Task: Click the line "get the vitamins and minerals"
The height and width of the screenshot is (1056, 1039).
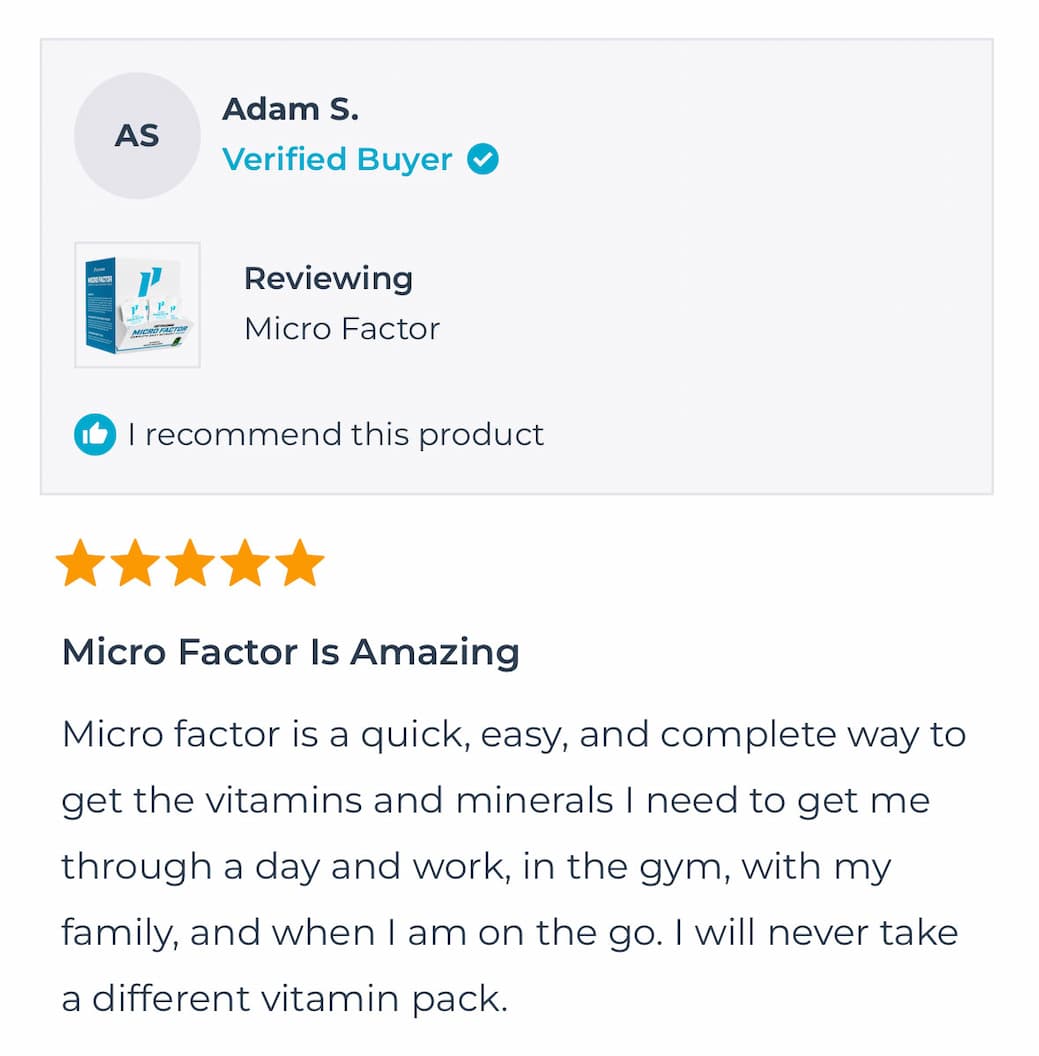Action: [x=496, y=801]
